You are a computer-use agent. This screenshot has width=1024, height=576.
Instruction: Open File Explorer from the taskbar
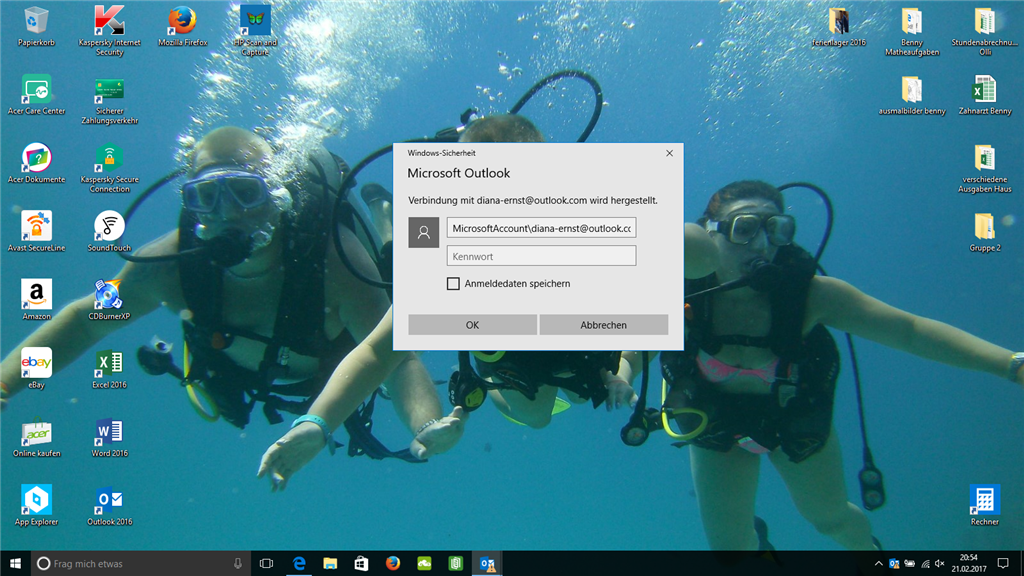(x=330, y=563)
